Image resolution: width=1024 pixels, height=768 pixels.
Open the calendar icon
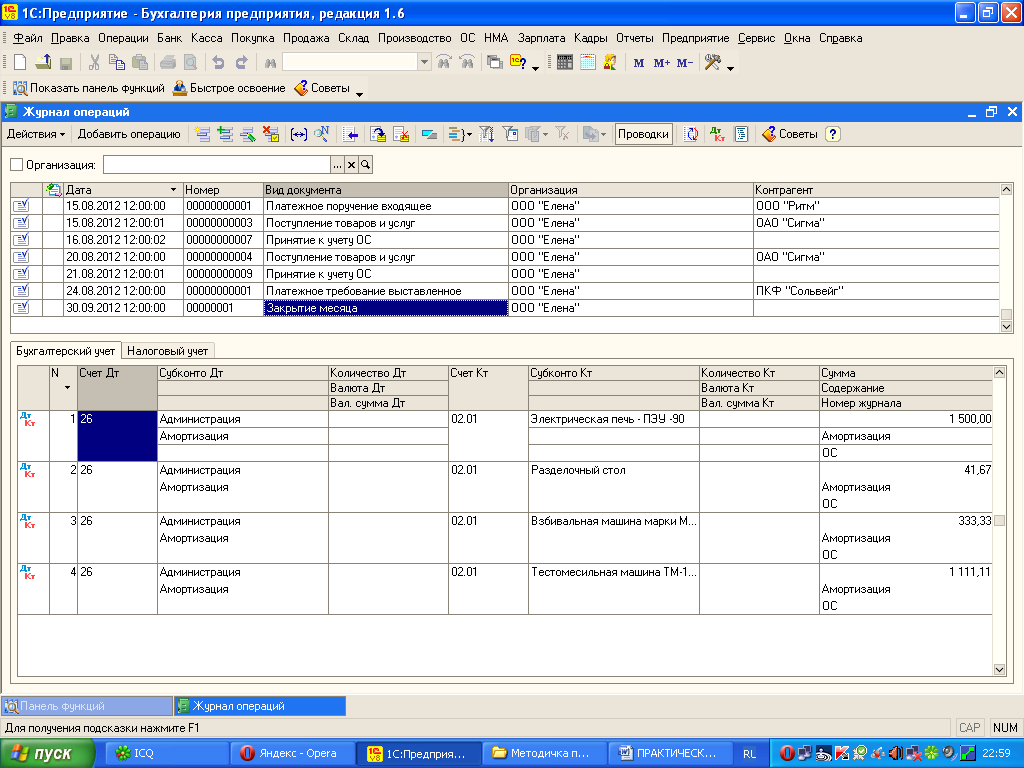588,63
